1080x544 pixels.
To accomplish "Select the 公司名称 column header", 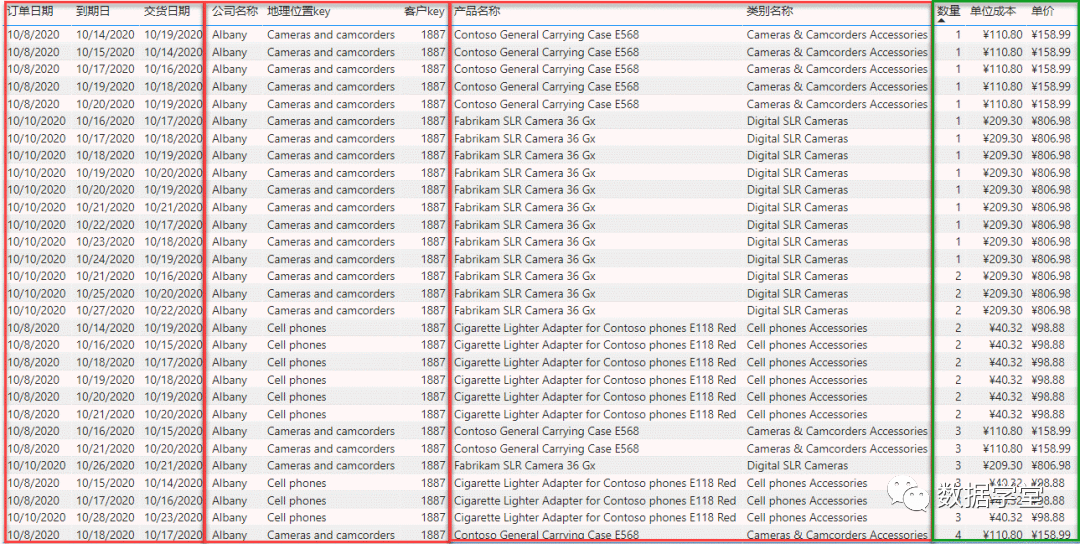I will coord(235,12).
